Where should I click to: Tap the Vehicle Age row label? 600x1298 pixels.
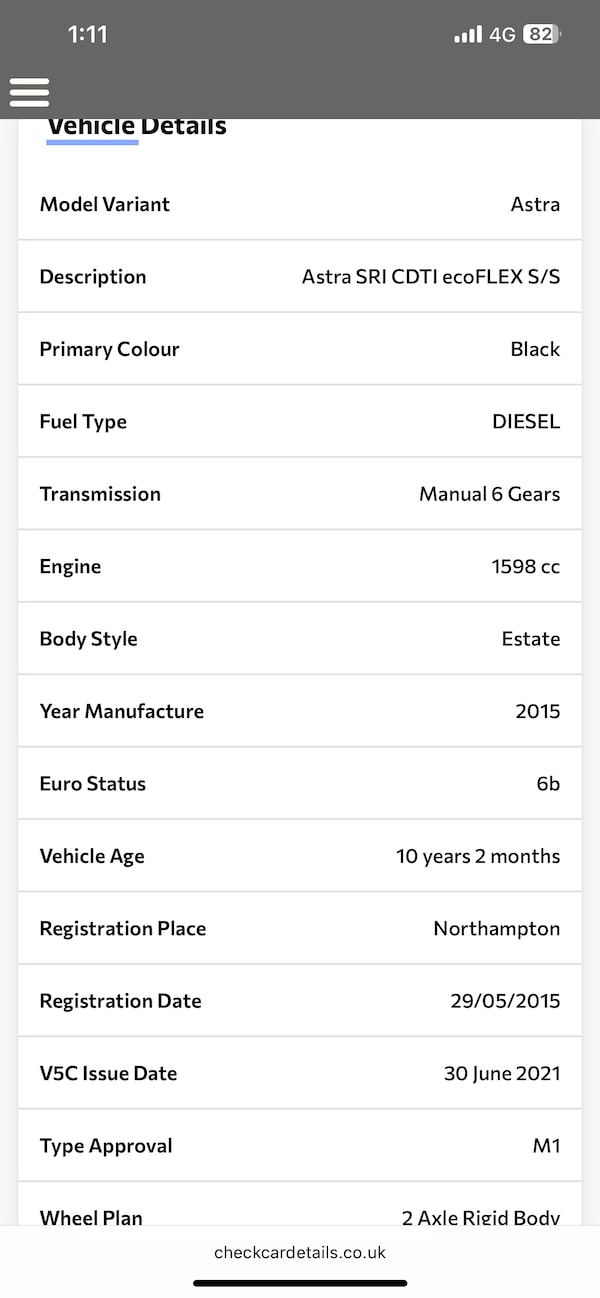[92, 856]
